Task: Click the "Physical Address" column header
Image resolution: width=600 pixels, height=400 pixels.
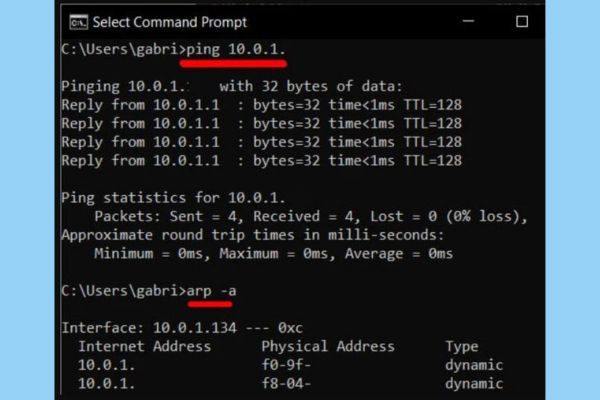Action: click(328, 346)
